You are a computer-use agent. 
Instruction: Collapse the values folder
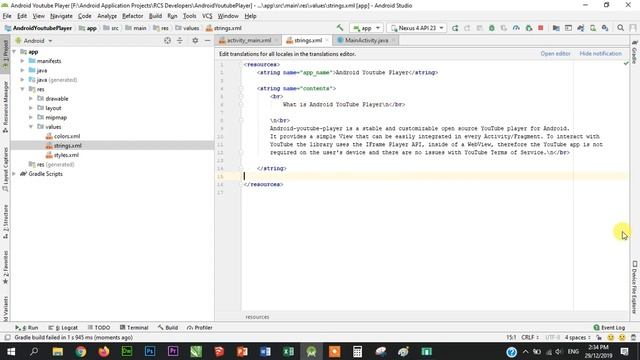click(31, 127)
